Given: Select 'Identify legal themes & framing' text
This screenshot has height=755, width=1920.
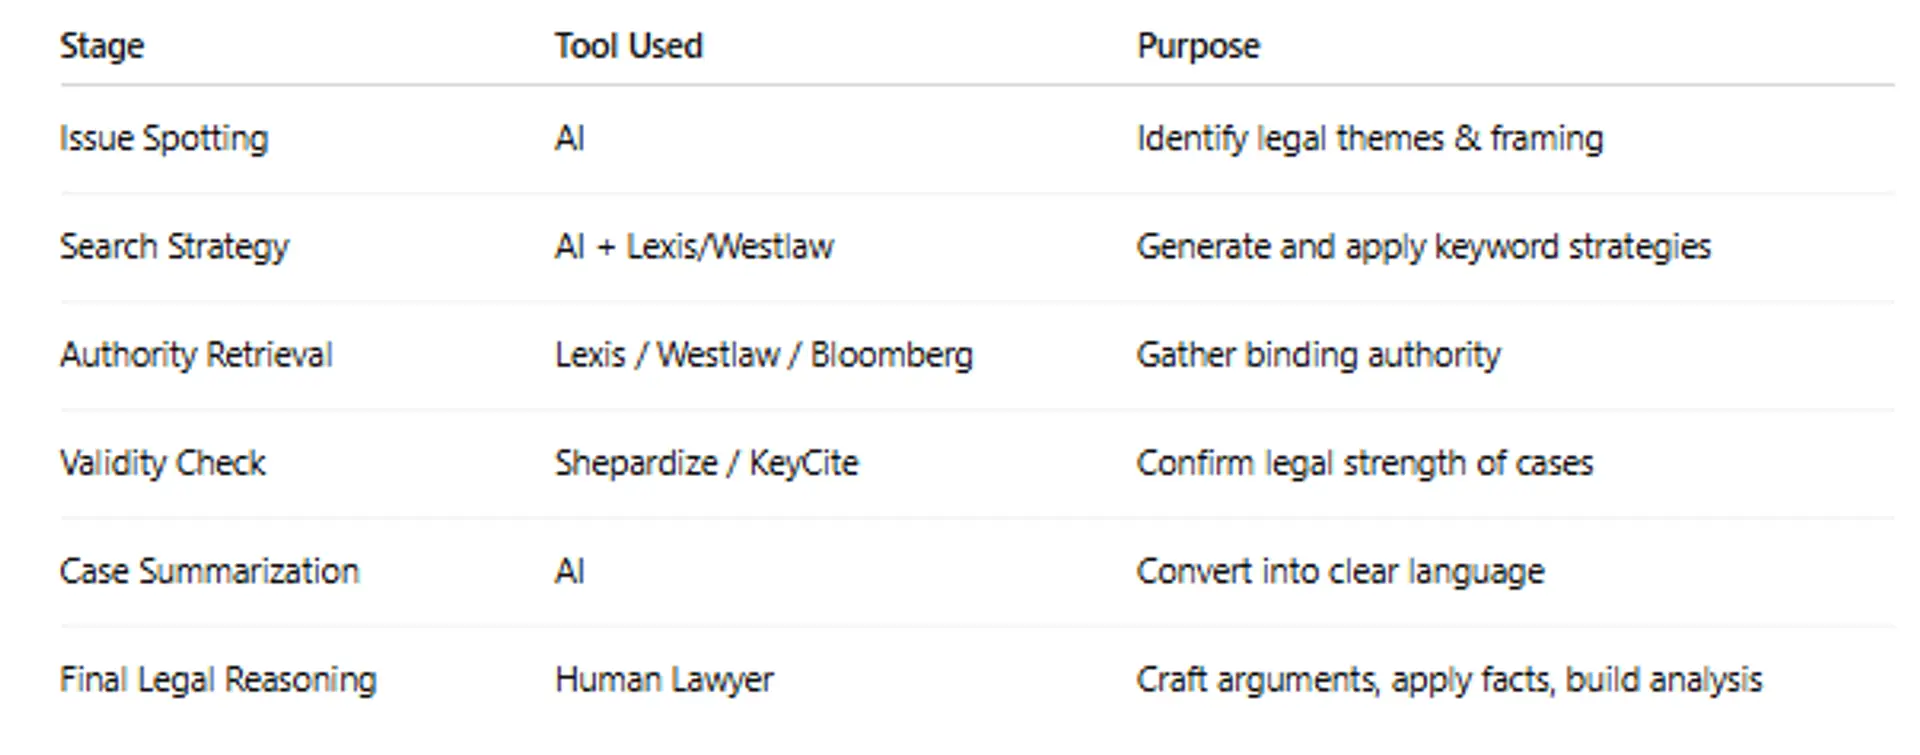Looking at the screenshot, I should pos(1369,138).
